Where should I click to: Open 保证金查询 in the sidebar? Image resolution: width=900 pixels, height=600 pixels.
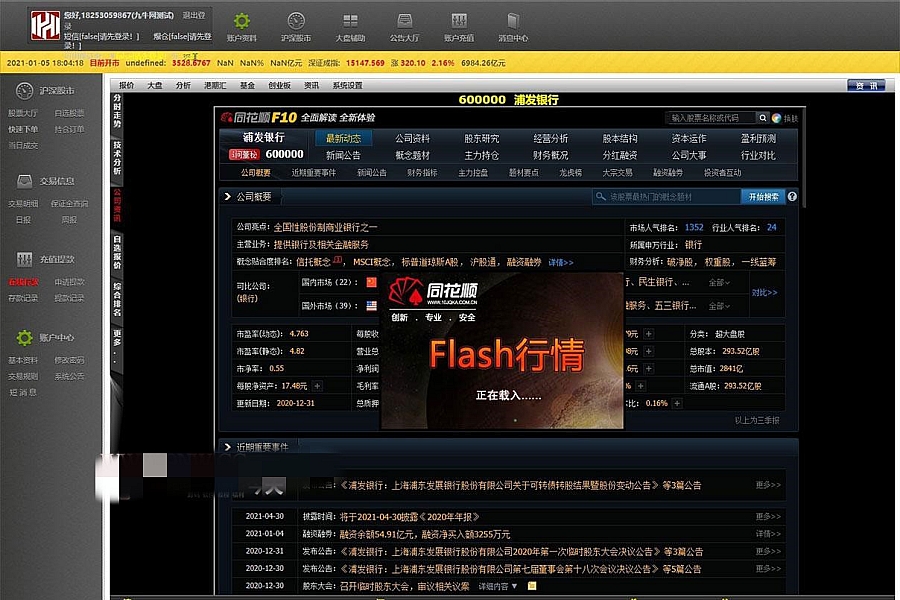coord(69,203)
